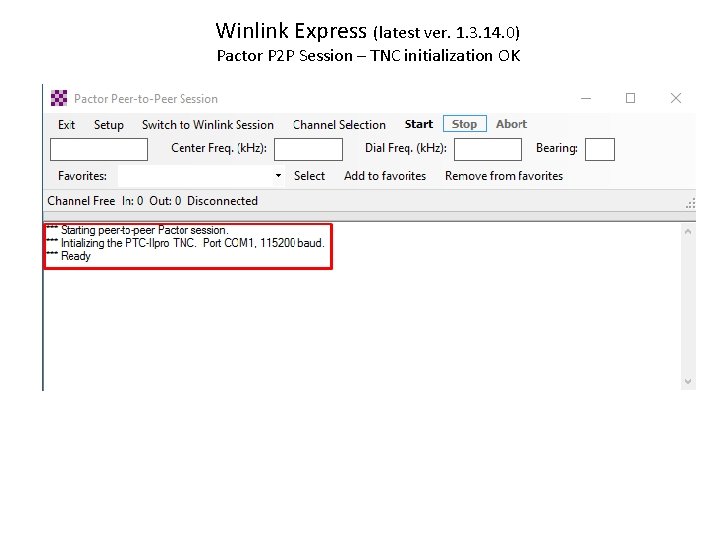
Task: Click Select next to Favorites
Action: point(309,176)
